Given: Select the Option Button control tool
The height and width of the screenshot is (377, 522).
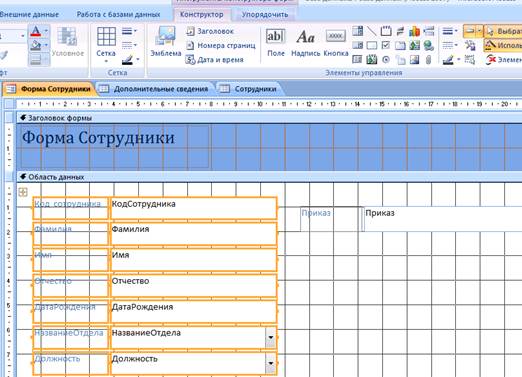Looking at the screenshot, I should coord(386,60).
